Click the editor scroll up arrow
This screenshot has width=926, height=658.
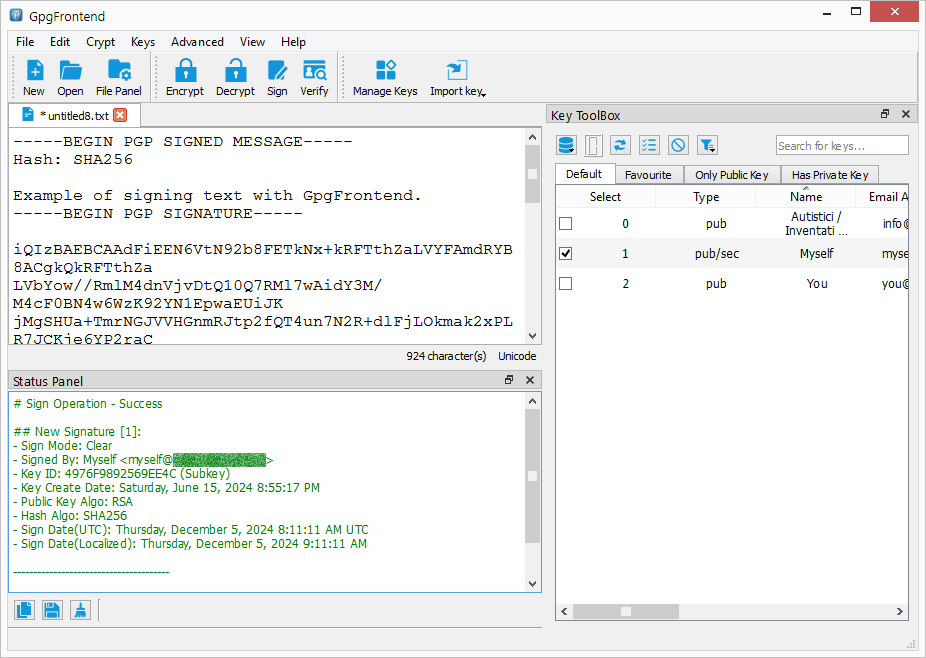(533, 137)
